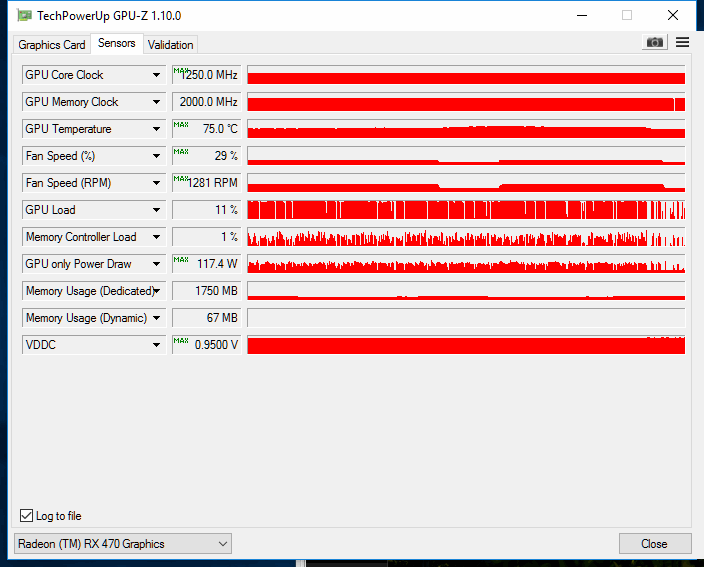Click the Memory Usage (Dedicated) graph

(x=466, y=291)
